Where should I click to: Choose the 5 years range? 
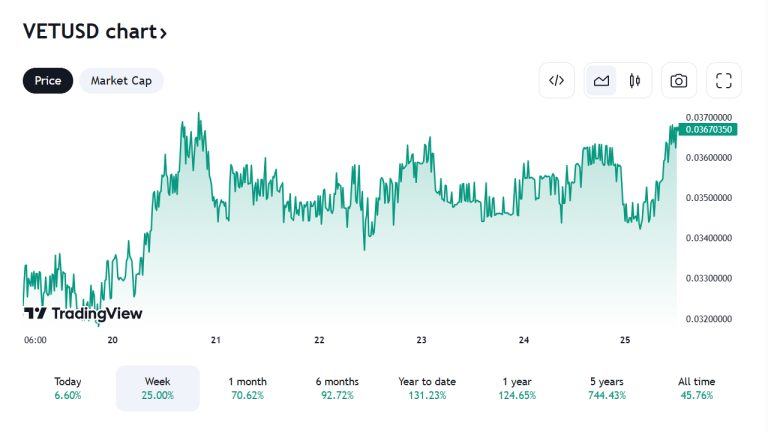[x=607, y=388]
